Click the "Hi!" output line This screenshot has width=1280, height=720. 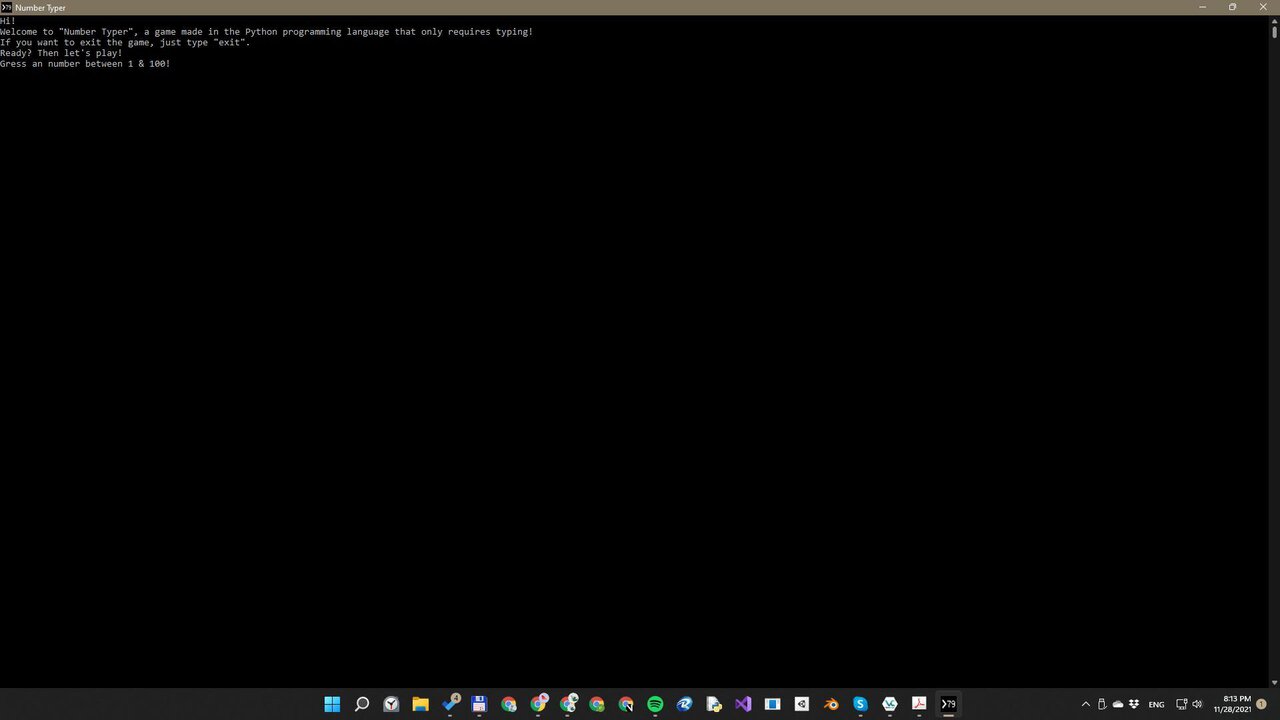(8, 21)
